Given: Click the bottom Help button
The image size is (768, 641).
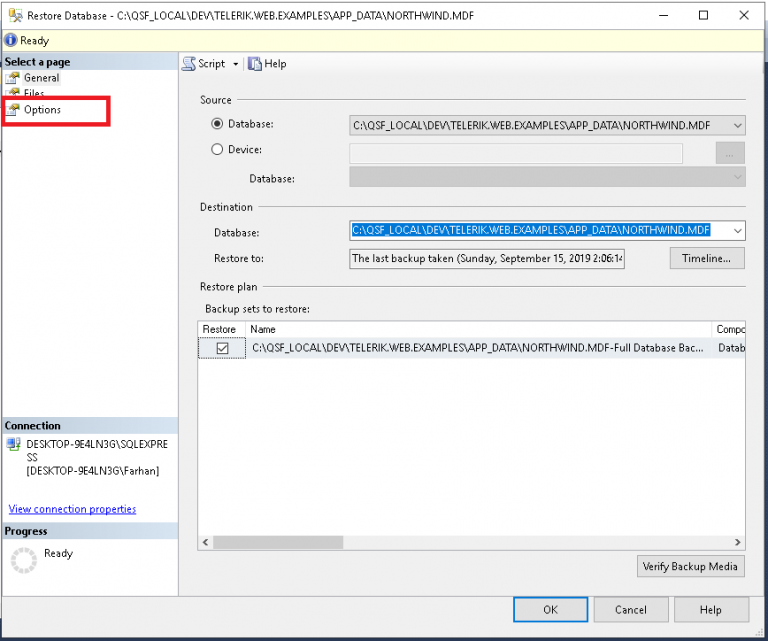Looking at the screenshot, I should [711, 610].
